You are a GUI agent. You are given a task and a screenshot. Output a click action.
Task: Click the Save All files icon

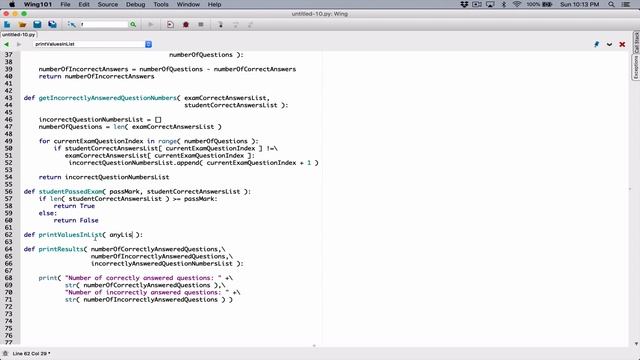click(52, 24)
